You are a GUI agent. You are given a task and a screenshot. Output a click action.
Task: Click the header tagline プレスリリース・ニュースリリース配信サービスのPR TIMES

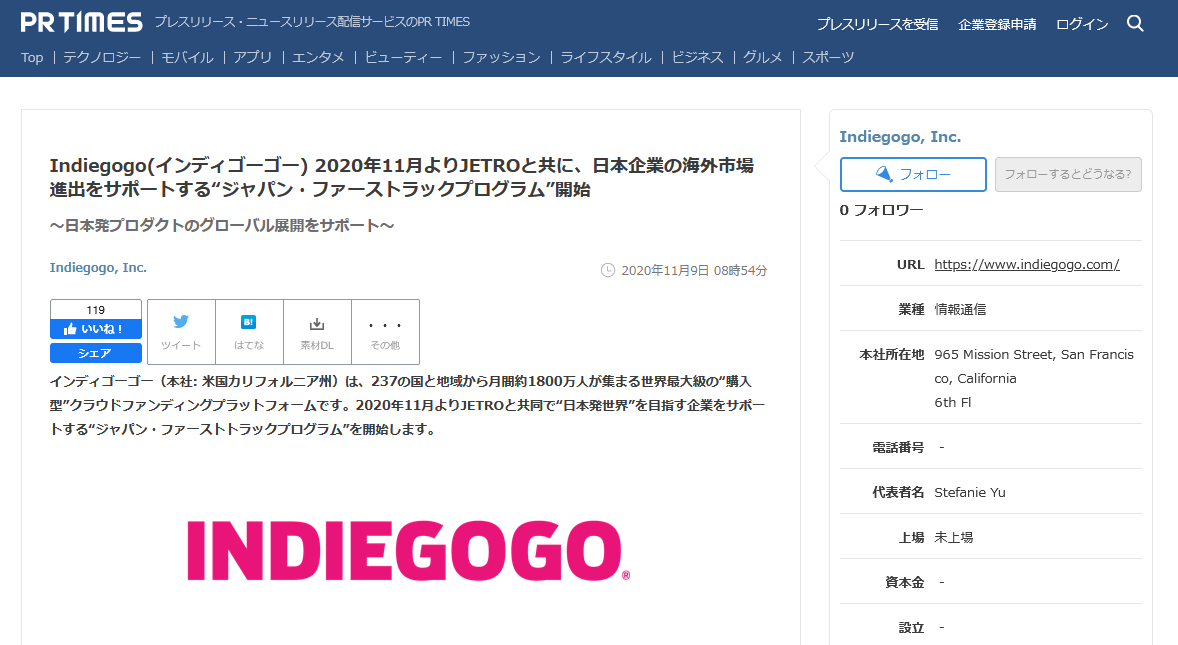[x=313, y=23]
